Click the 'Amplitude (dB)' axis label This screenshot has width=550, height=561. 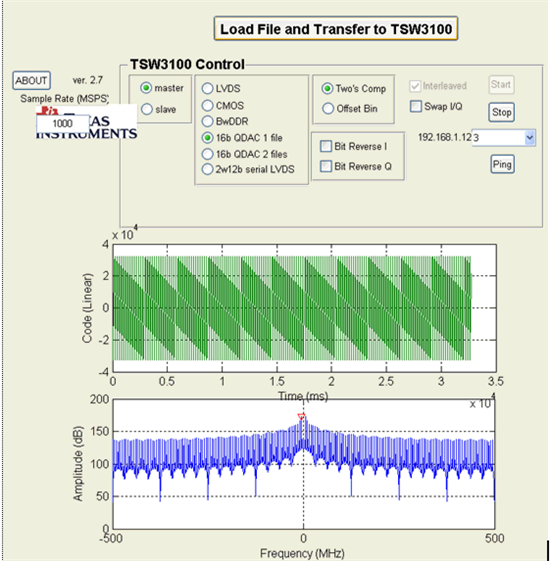78,463
